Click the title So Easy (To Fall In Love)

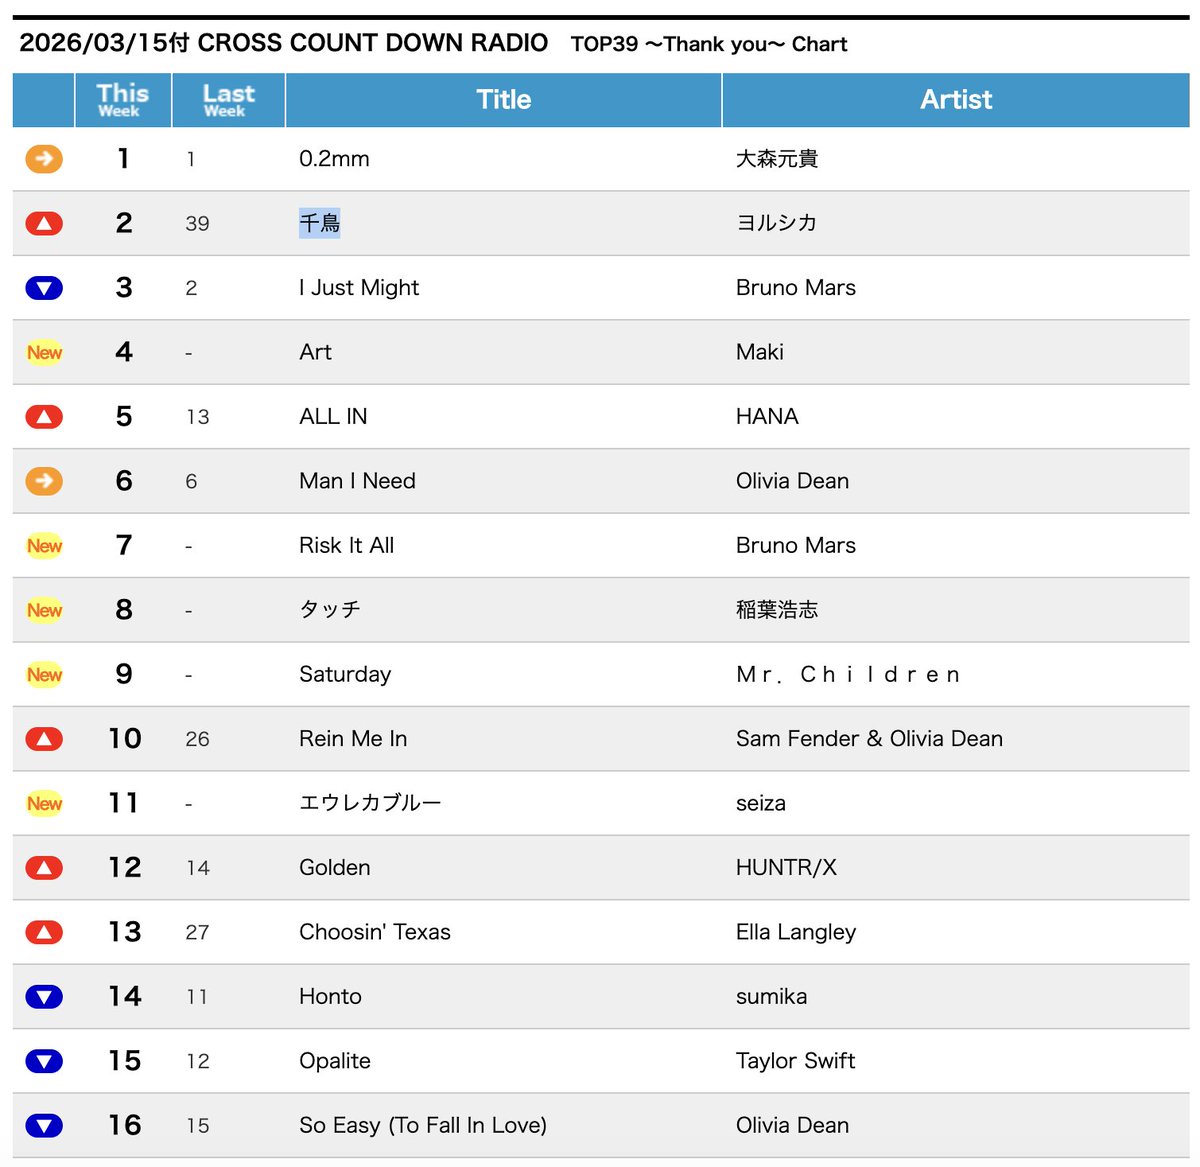tap(423, 1126)
